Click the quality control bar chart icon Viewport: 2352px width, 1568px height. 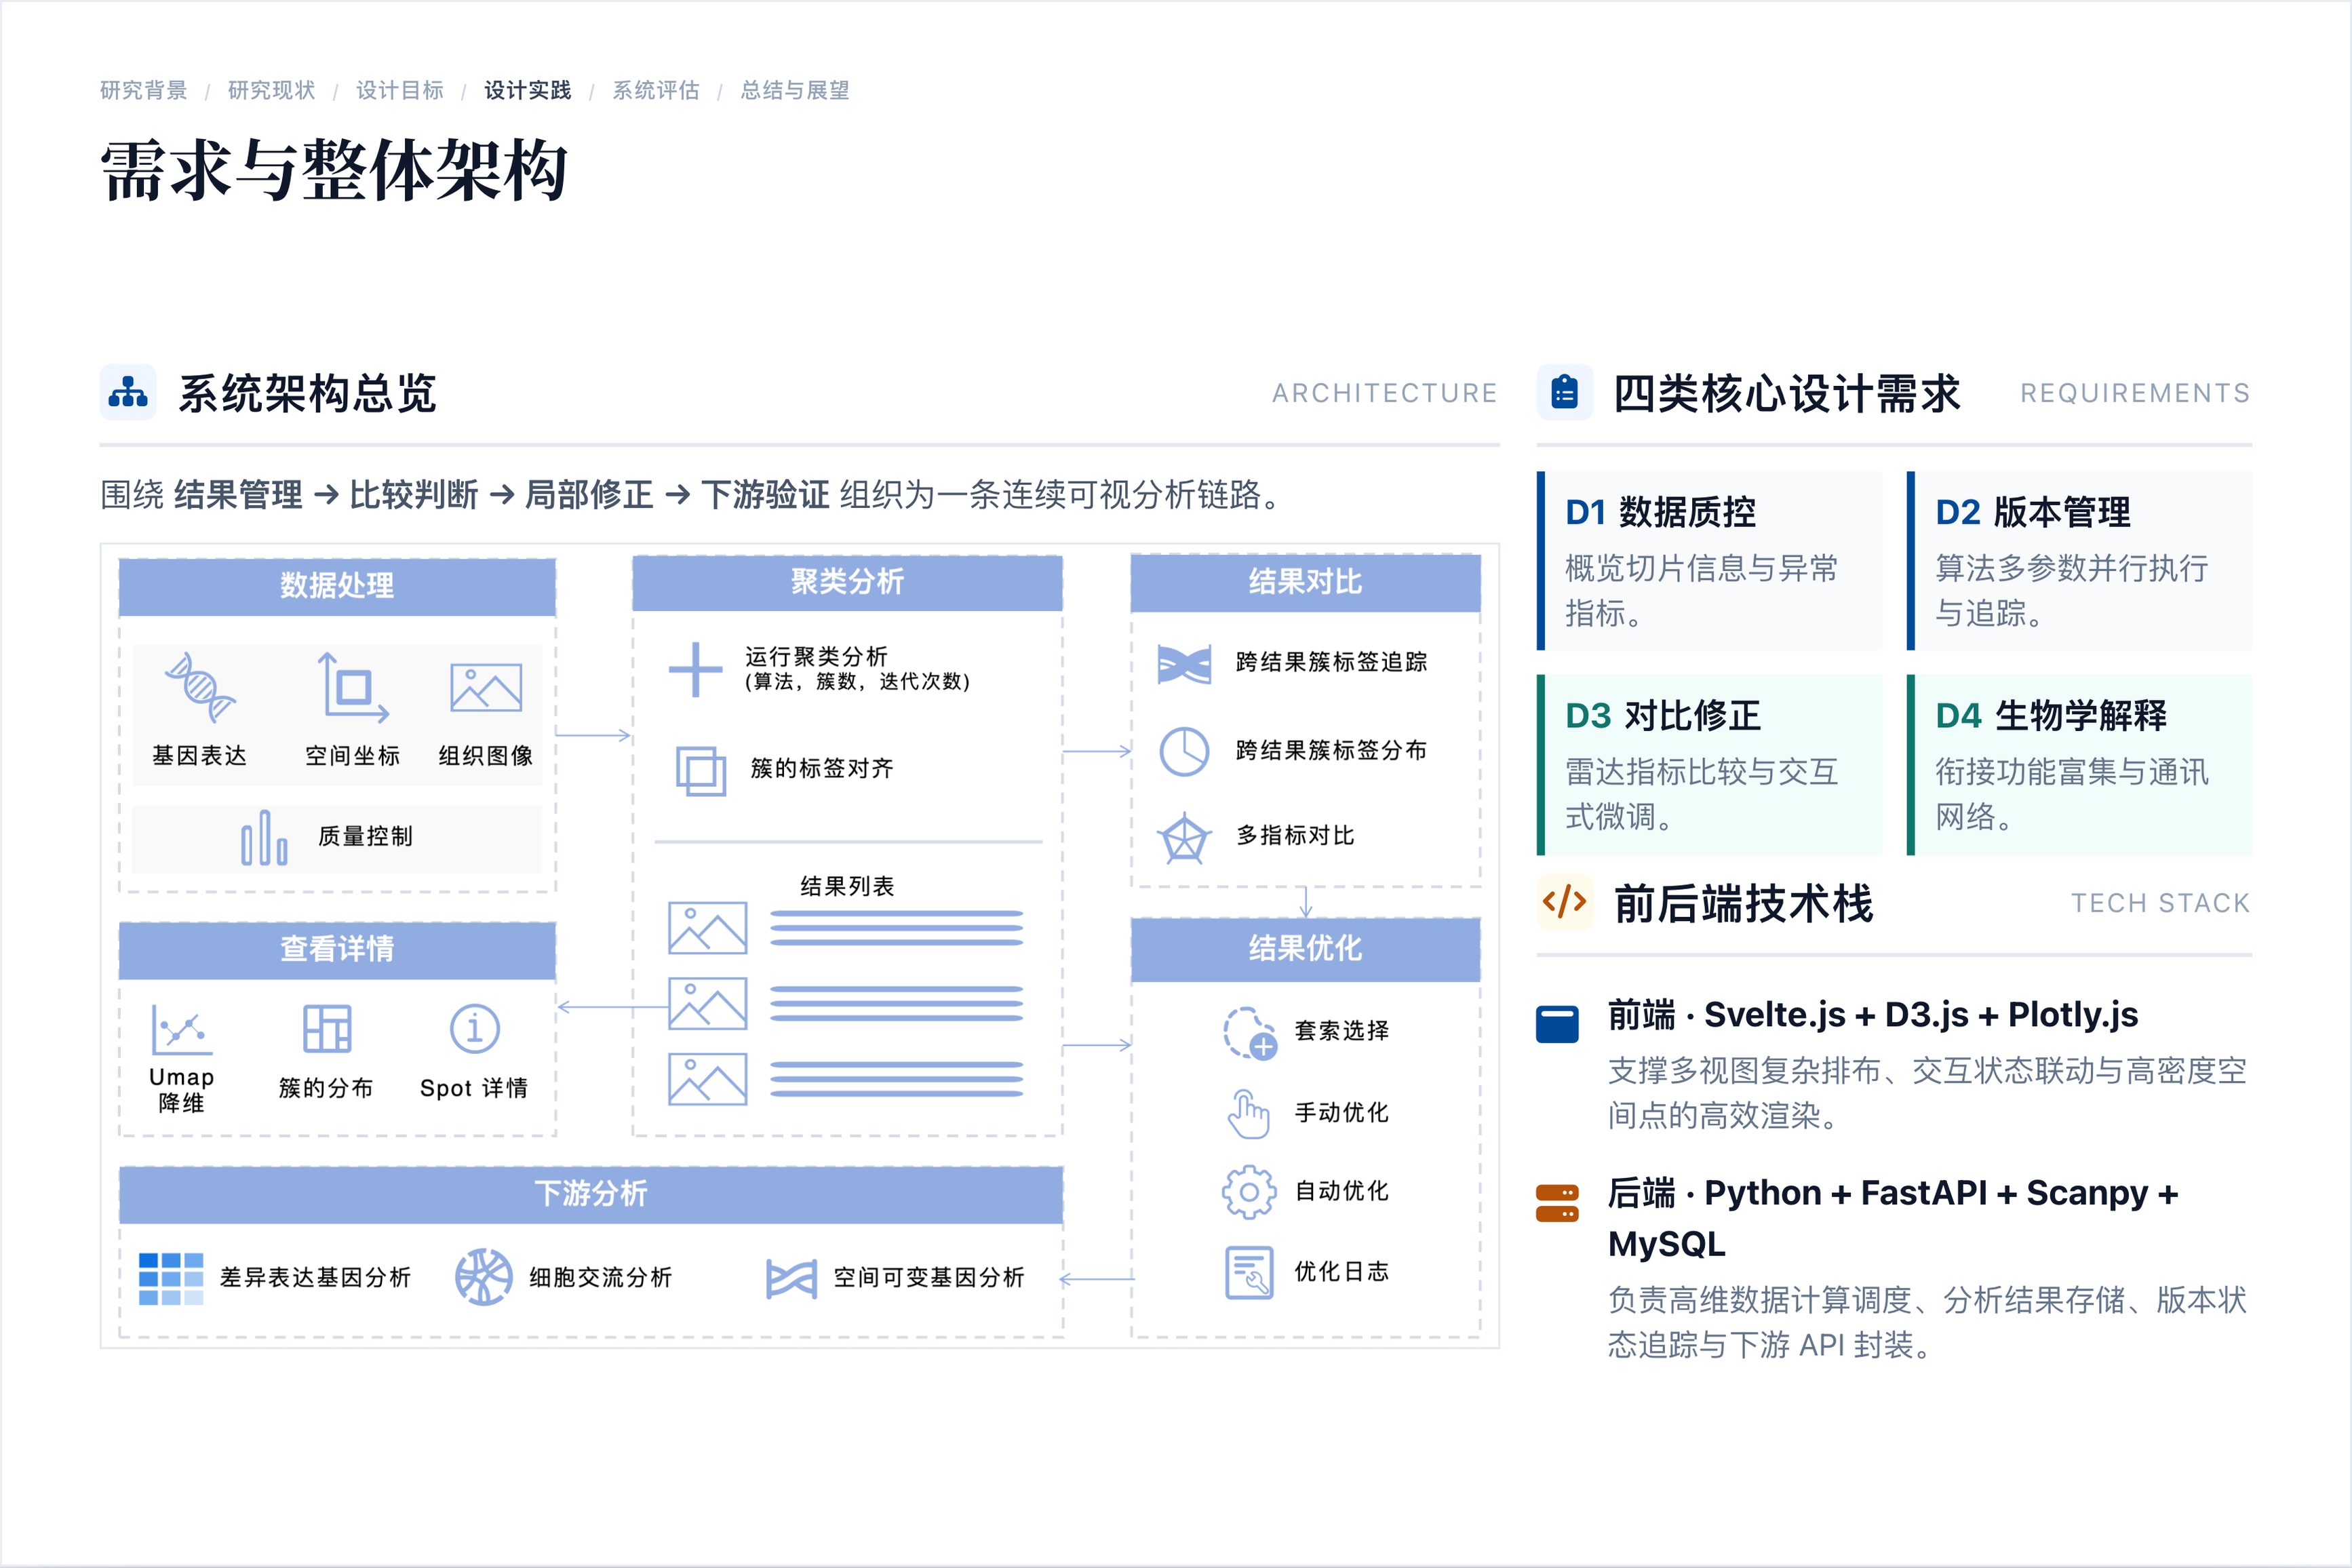[x=264, y=837]
